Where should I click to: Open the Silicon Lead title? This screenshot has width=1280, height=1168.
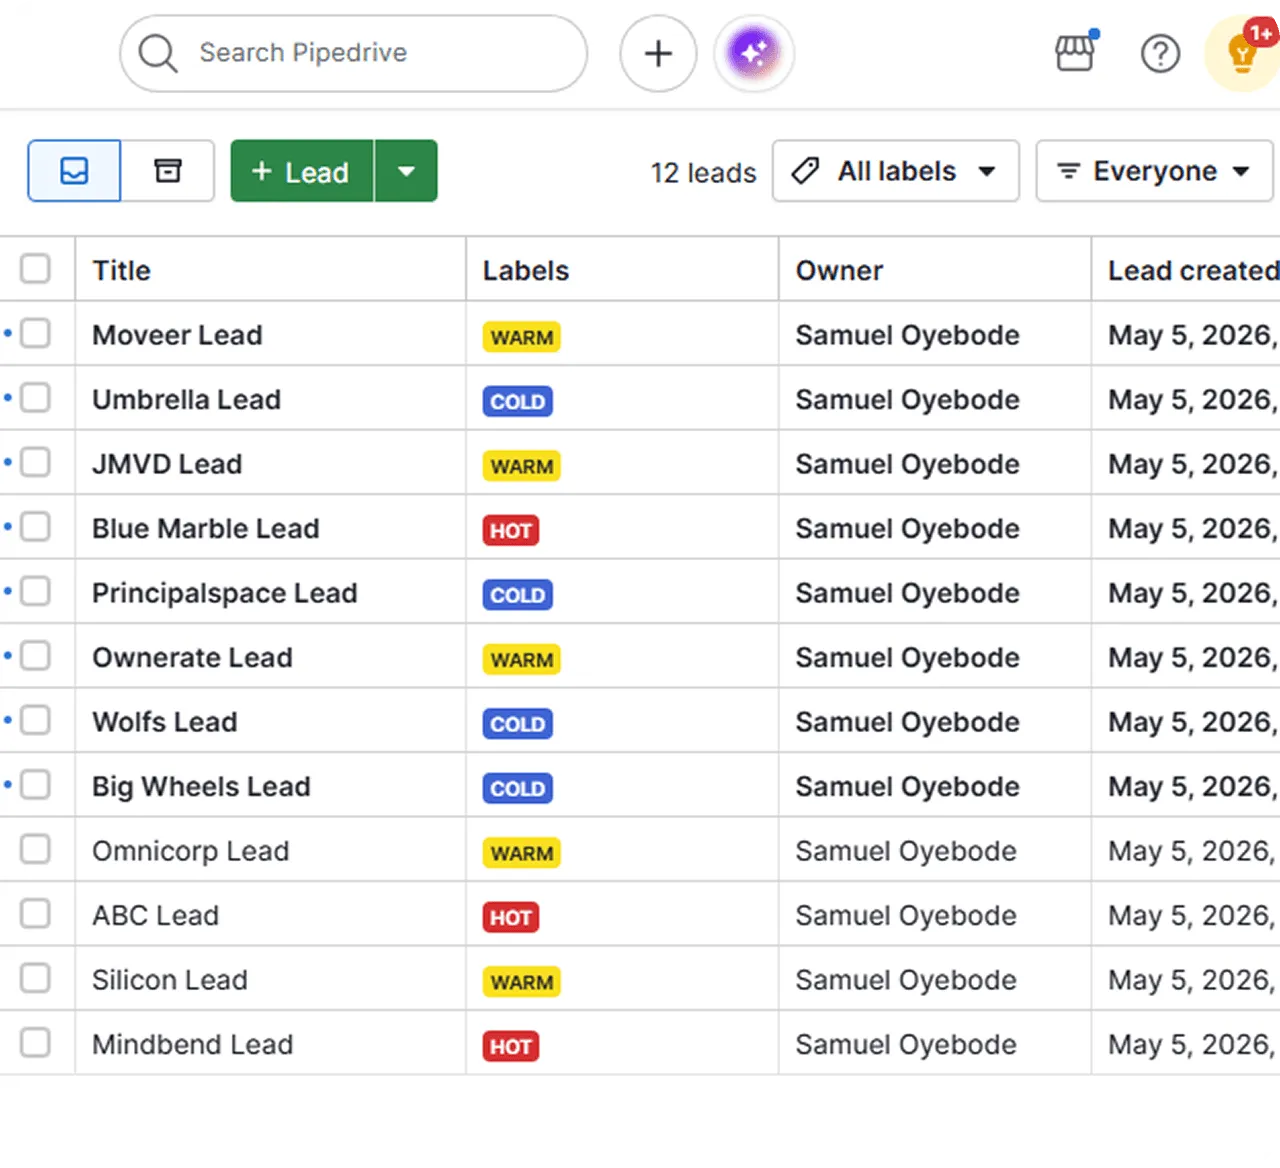[x=170, y=980]
